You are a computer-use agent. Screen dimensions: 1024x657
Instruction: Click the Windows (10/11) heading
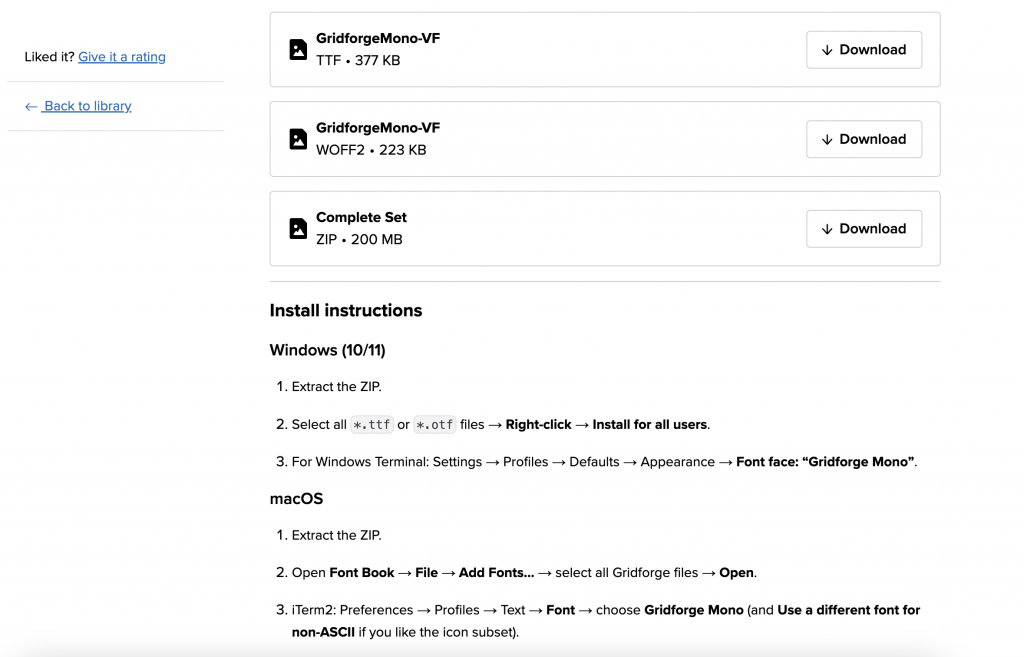pyautogui.click(x=327, y=350)
